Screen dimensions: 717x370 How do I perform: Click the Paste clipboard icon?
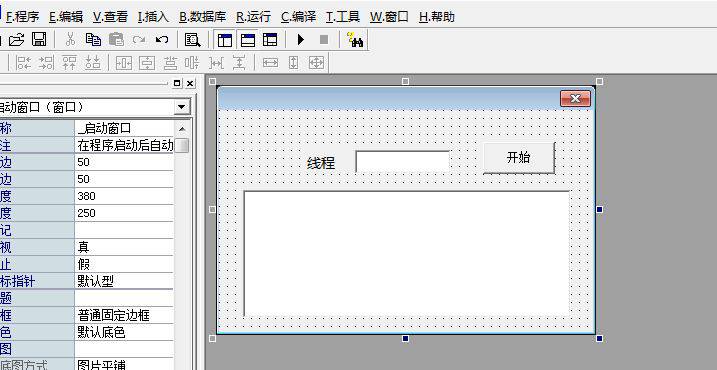pyautogui.click(x=117, y=40)
